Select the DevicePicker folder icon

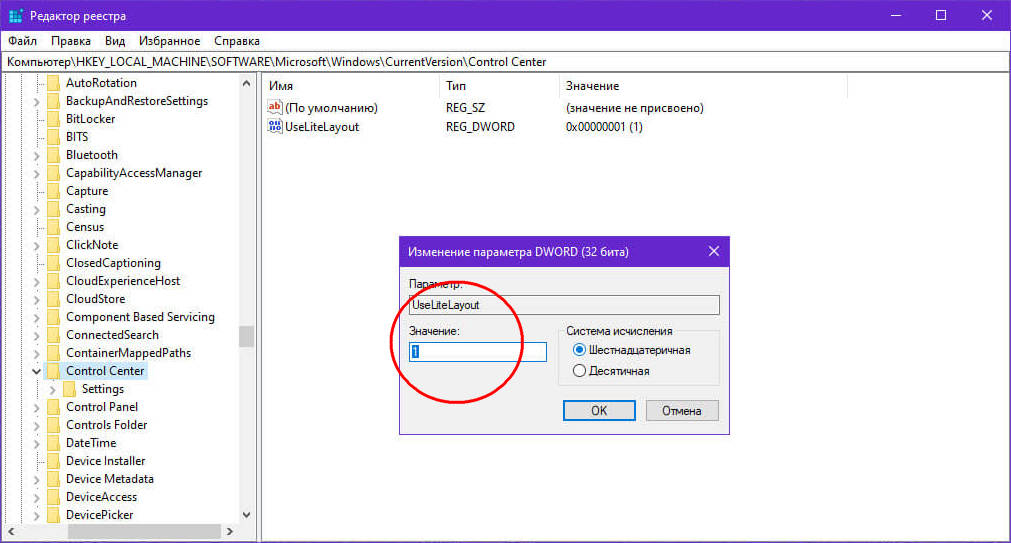point(54,515)
